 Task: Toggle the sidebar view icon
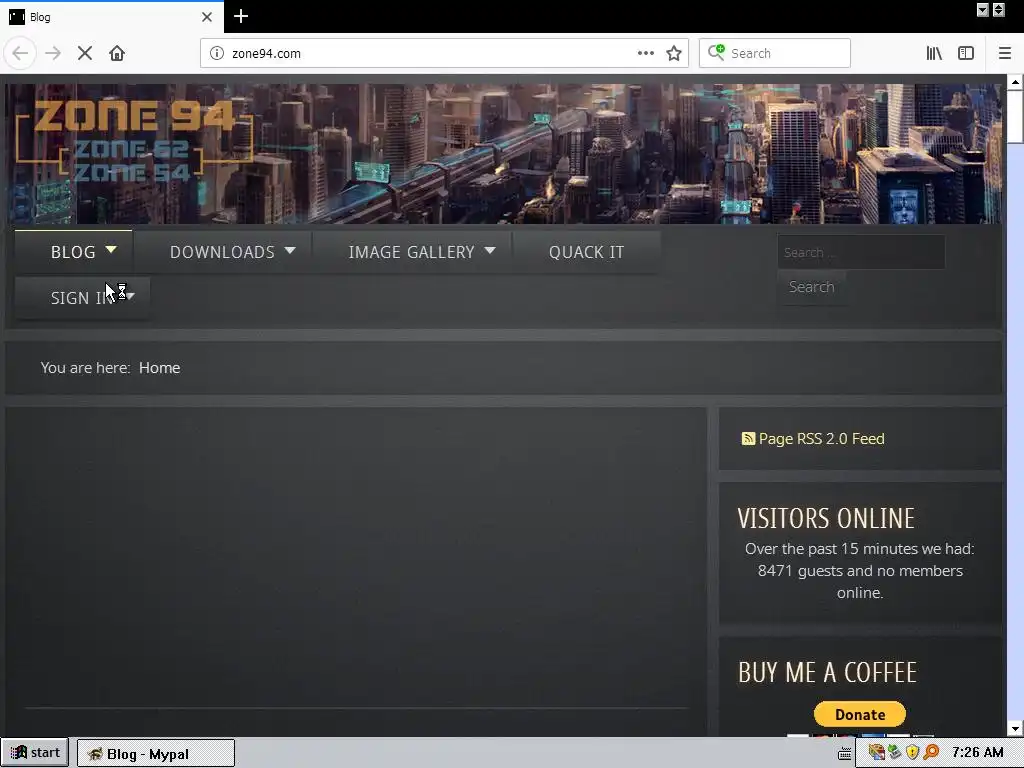pyautogui.click(x=966, y=54)
